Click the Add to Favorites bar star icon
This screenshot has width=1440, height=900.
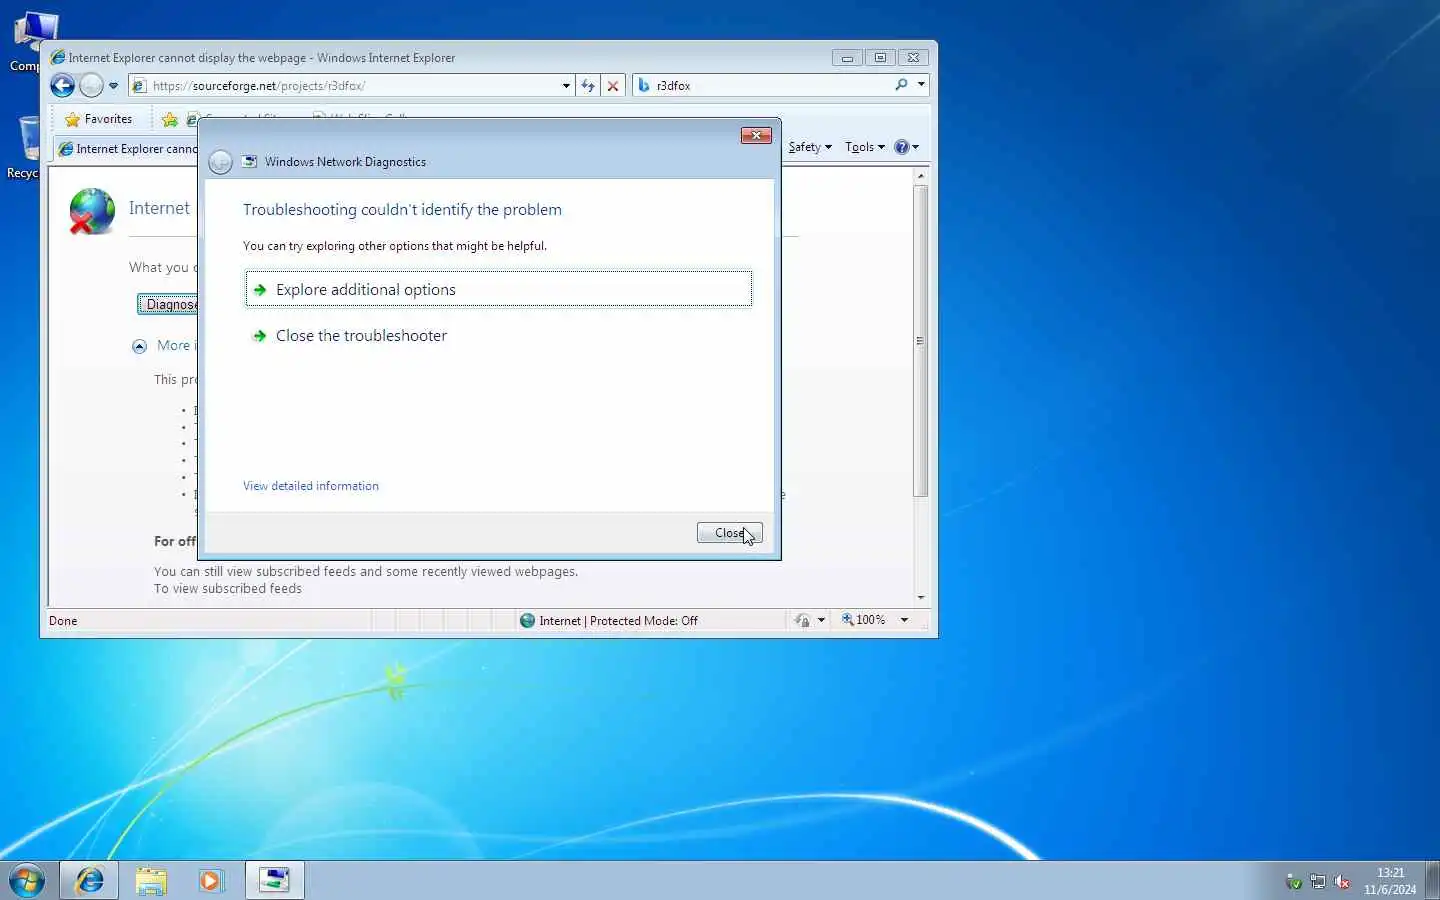coord(170,120)
